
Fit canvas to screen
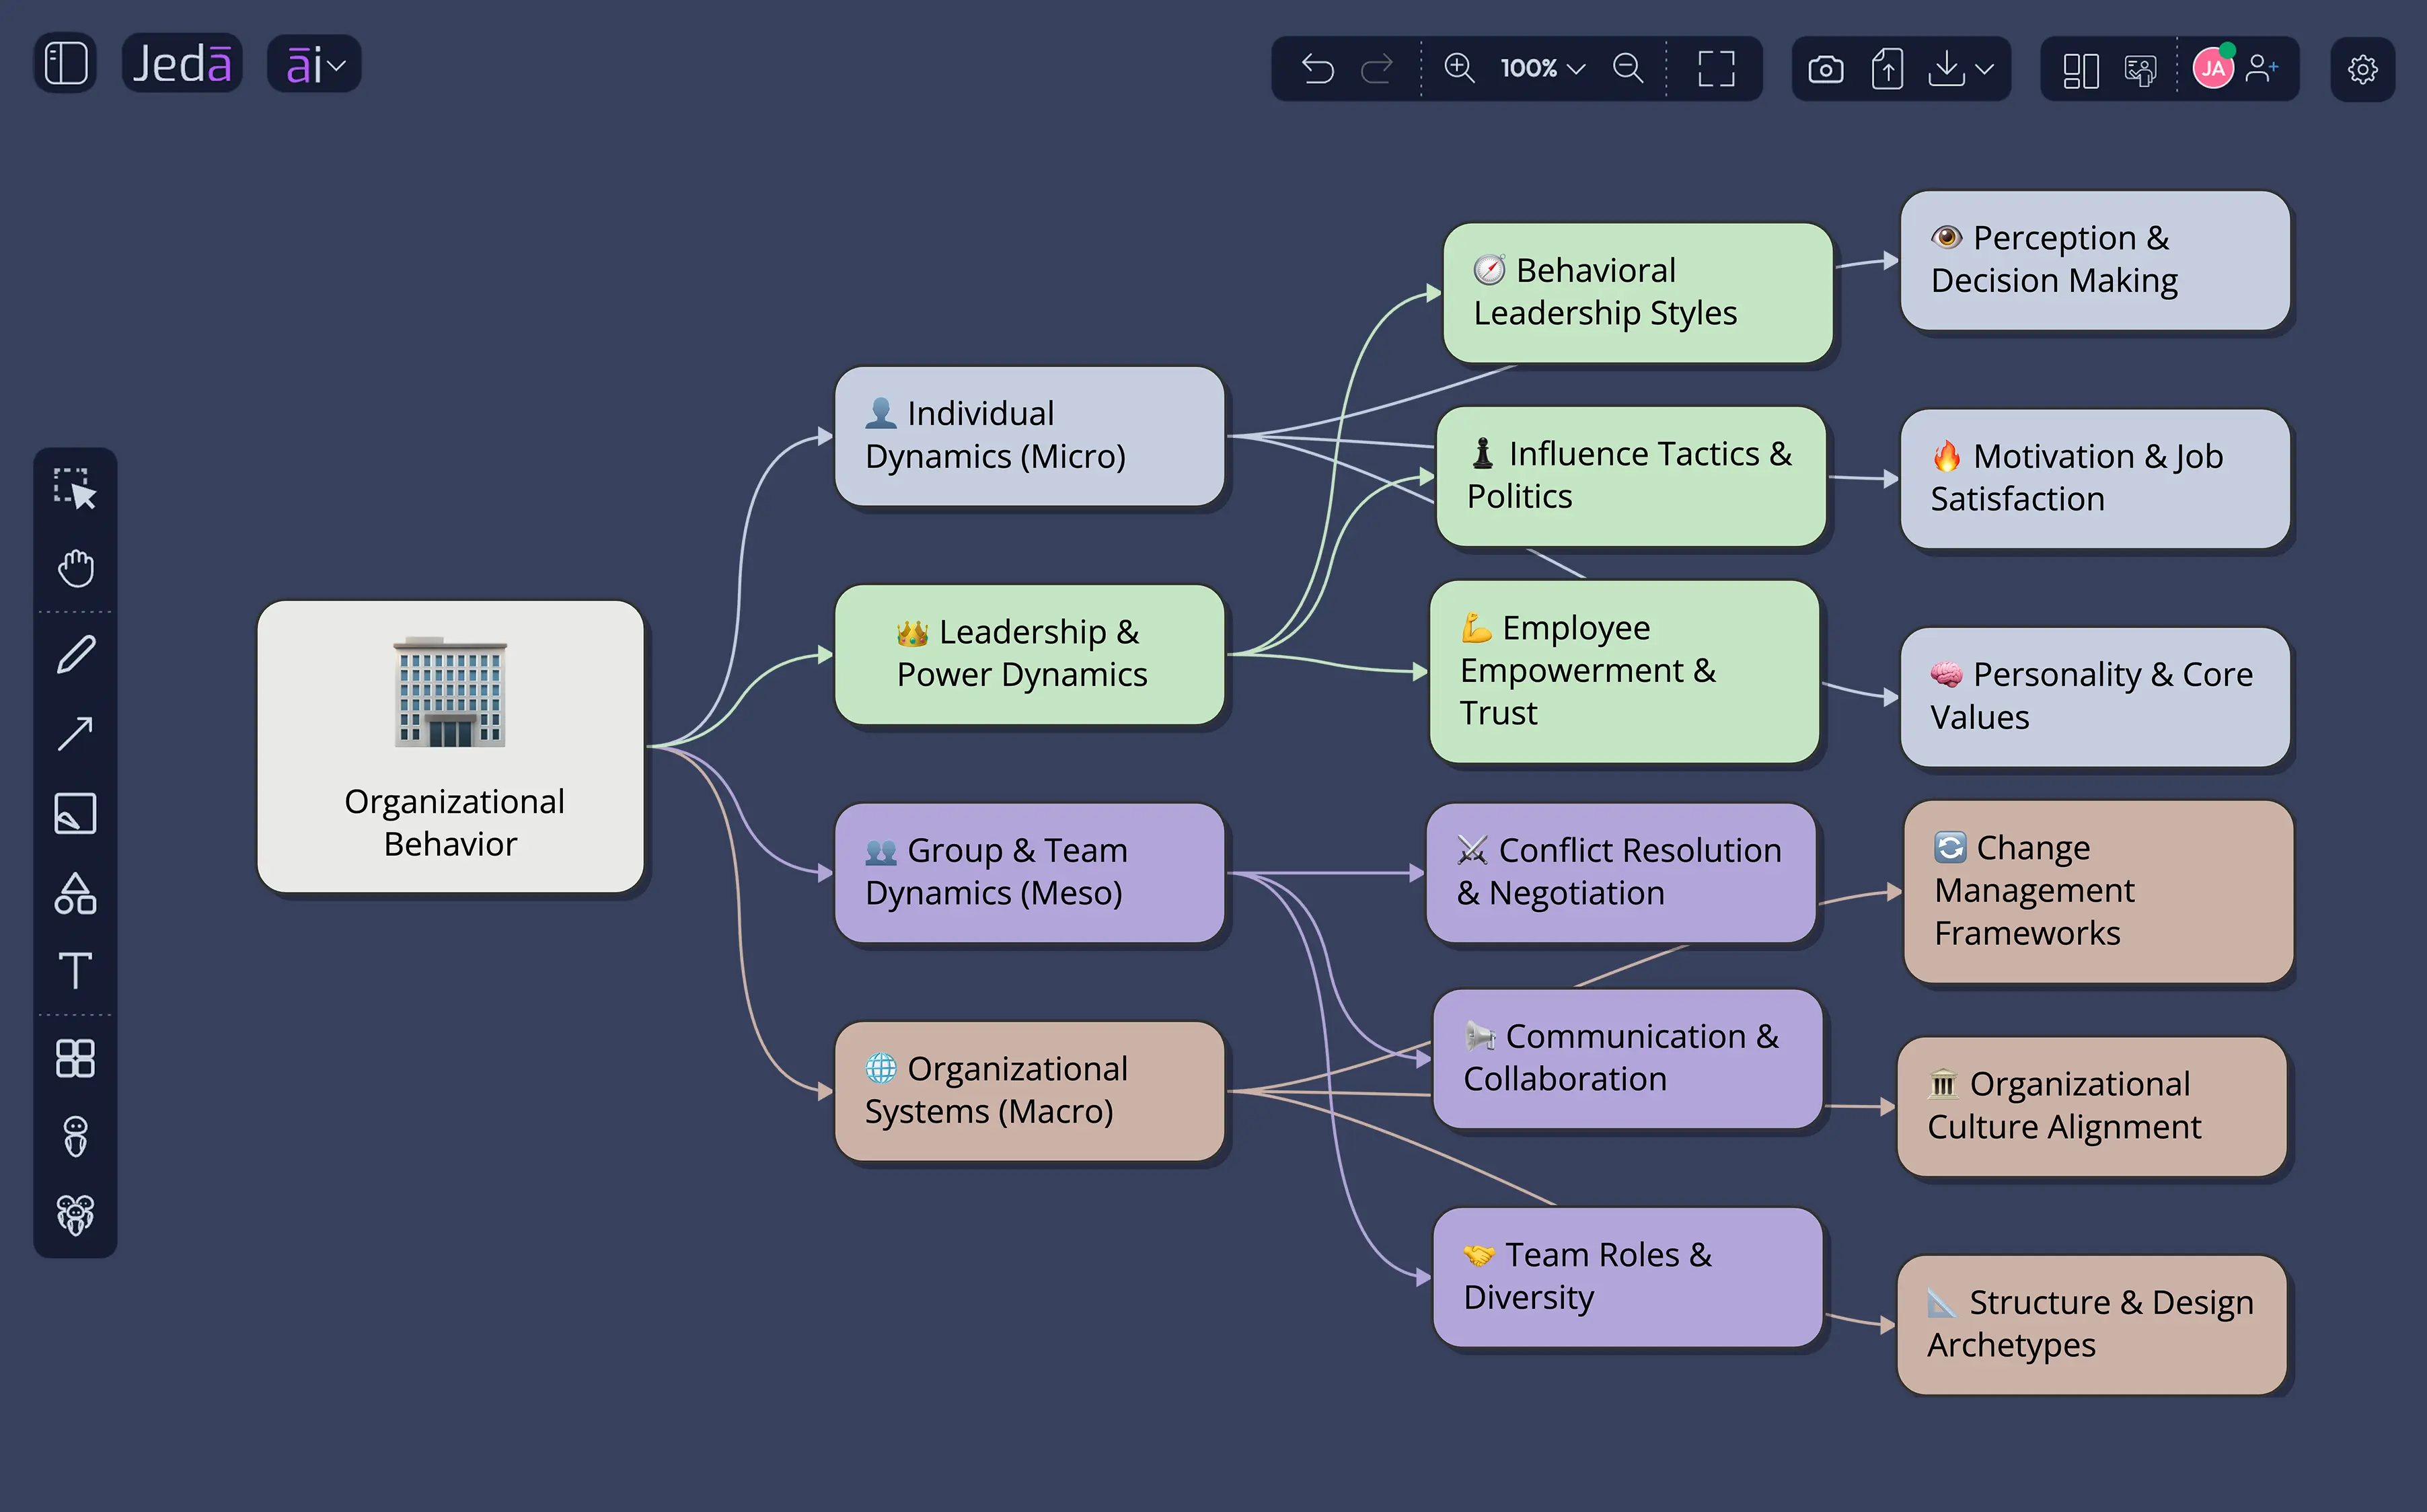(1716, 68)
